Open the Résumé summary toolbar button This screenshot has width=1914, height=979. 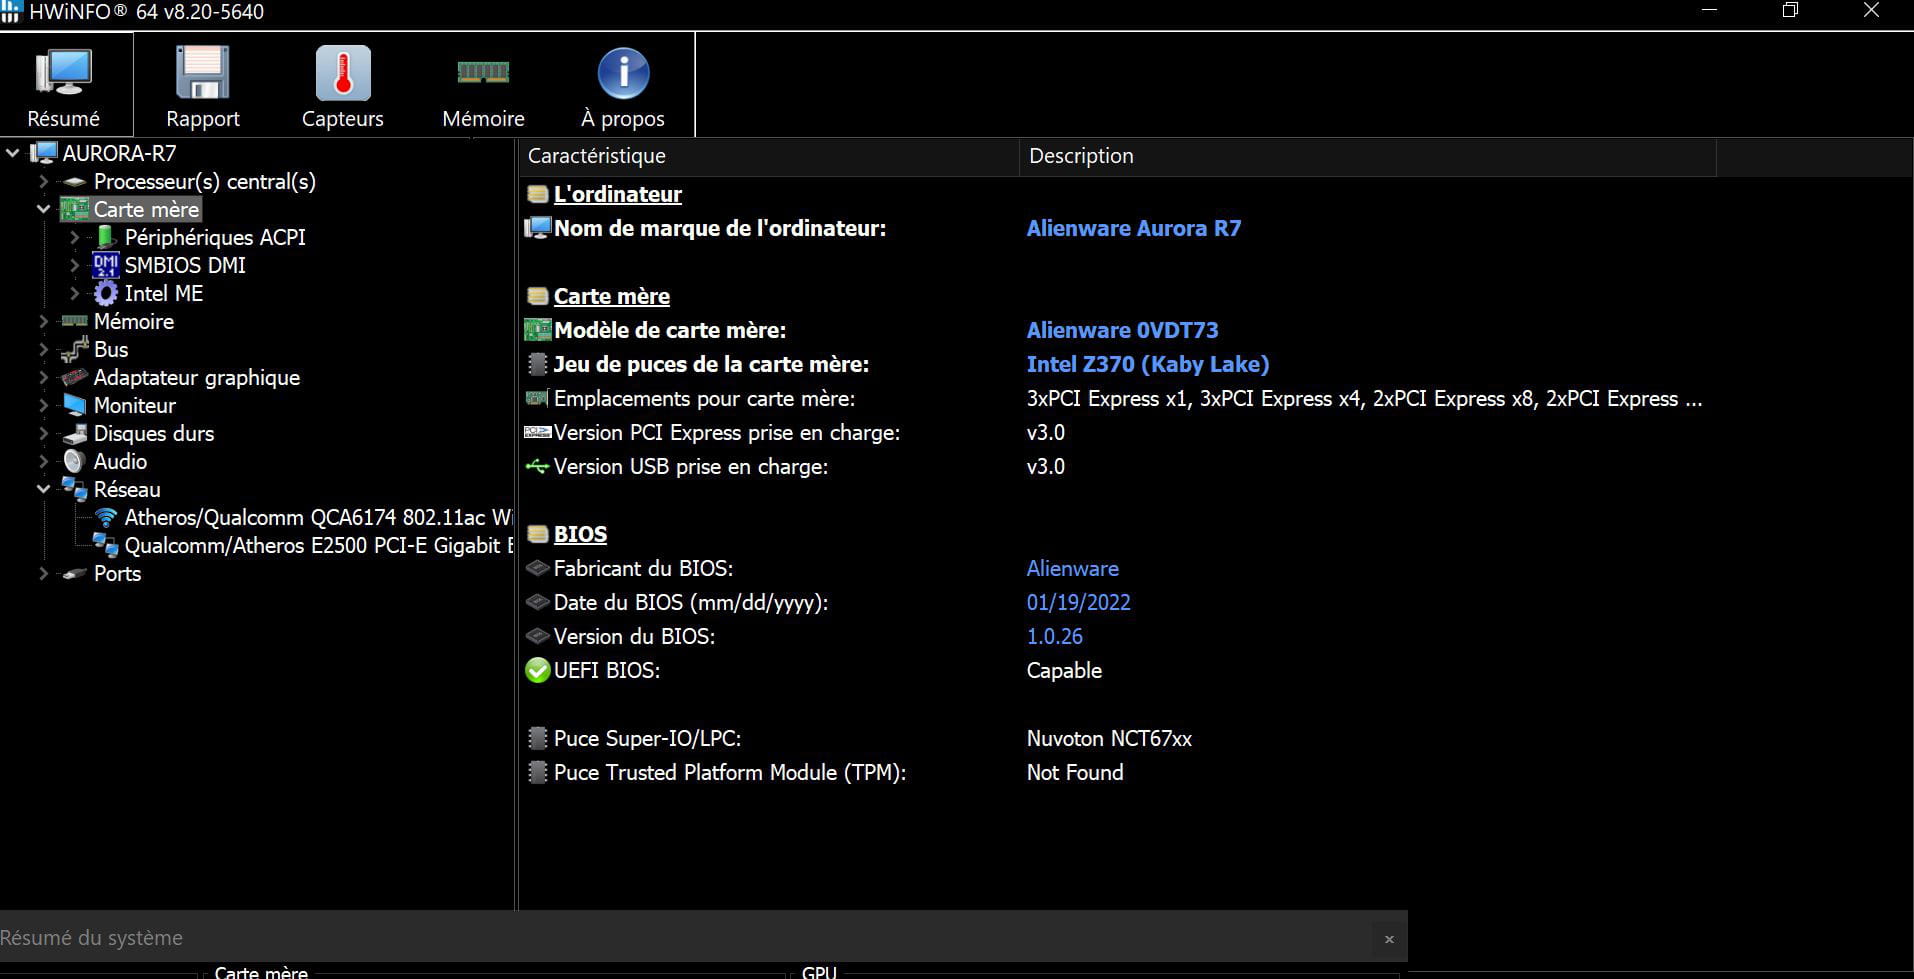(x=65, y=87)
